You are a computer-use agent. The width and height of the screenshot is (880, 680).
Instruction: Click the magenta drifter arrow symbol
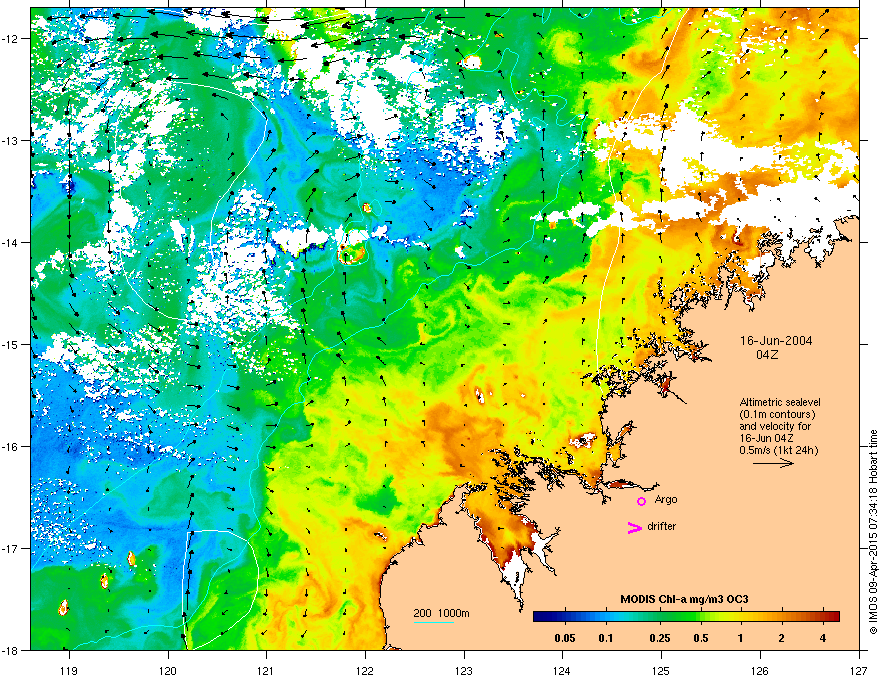click(634, 527)
